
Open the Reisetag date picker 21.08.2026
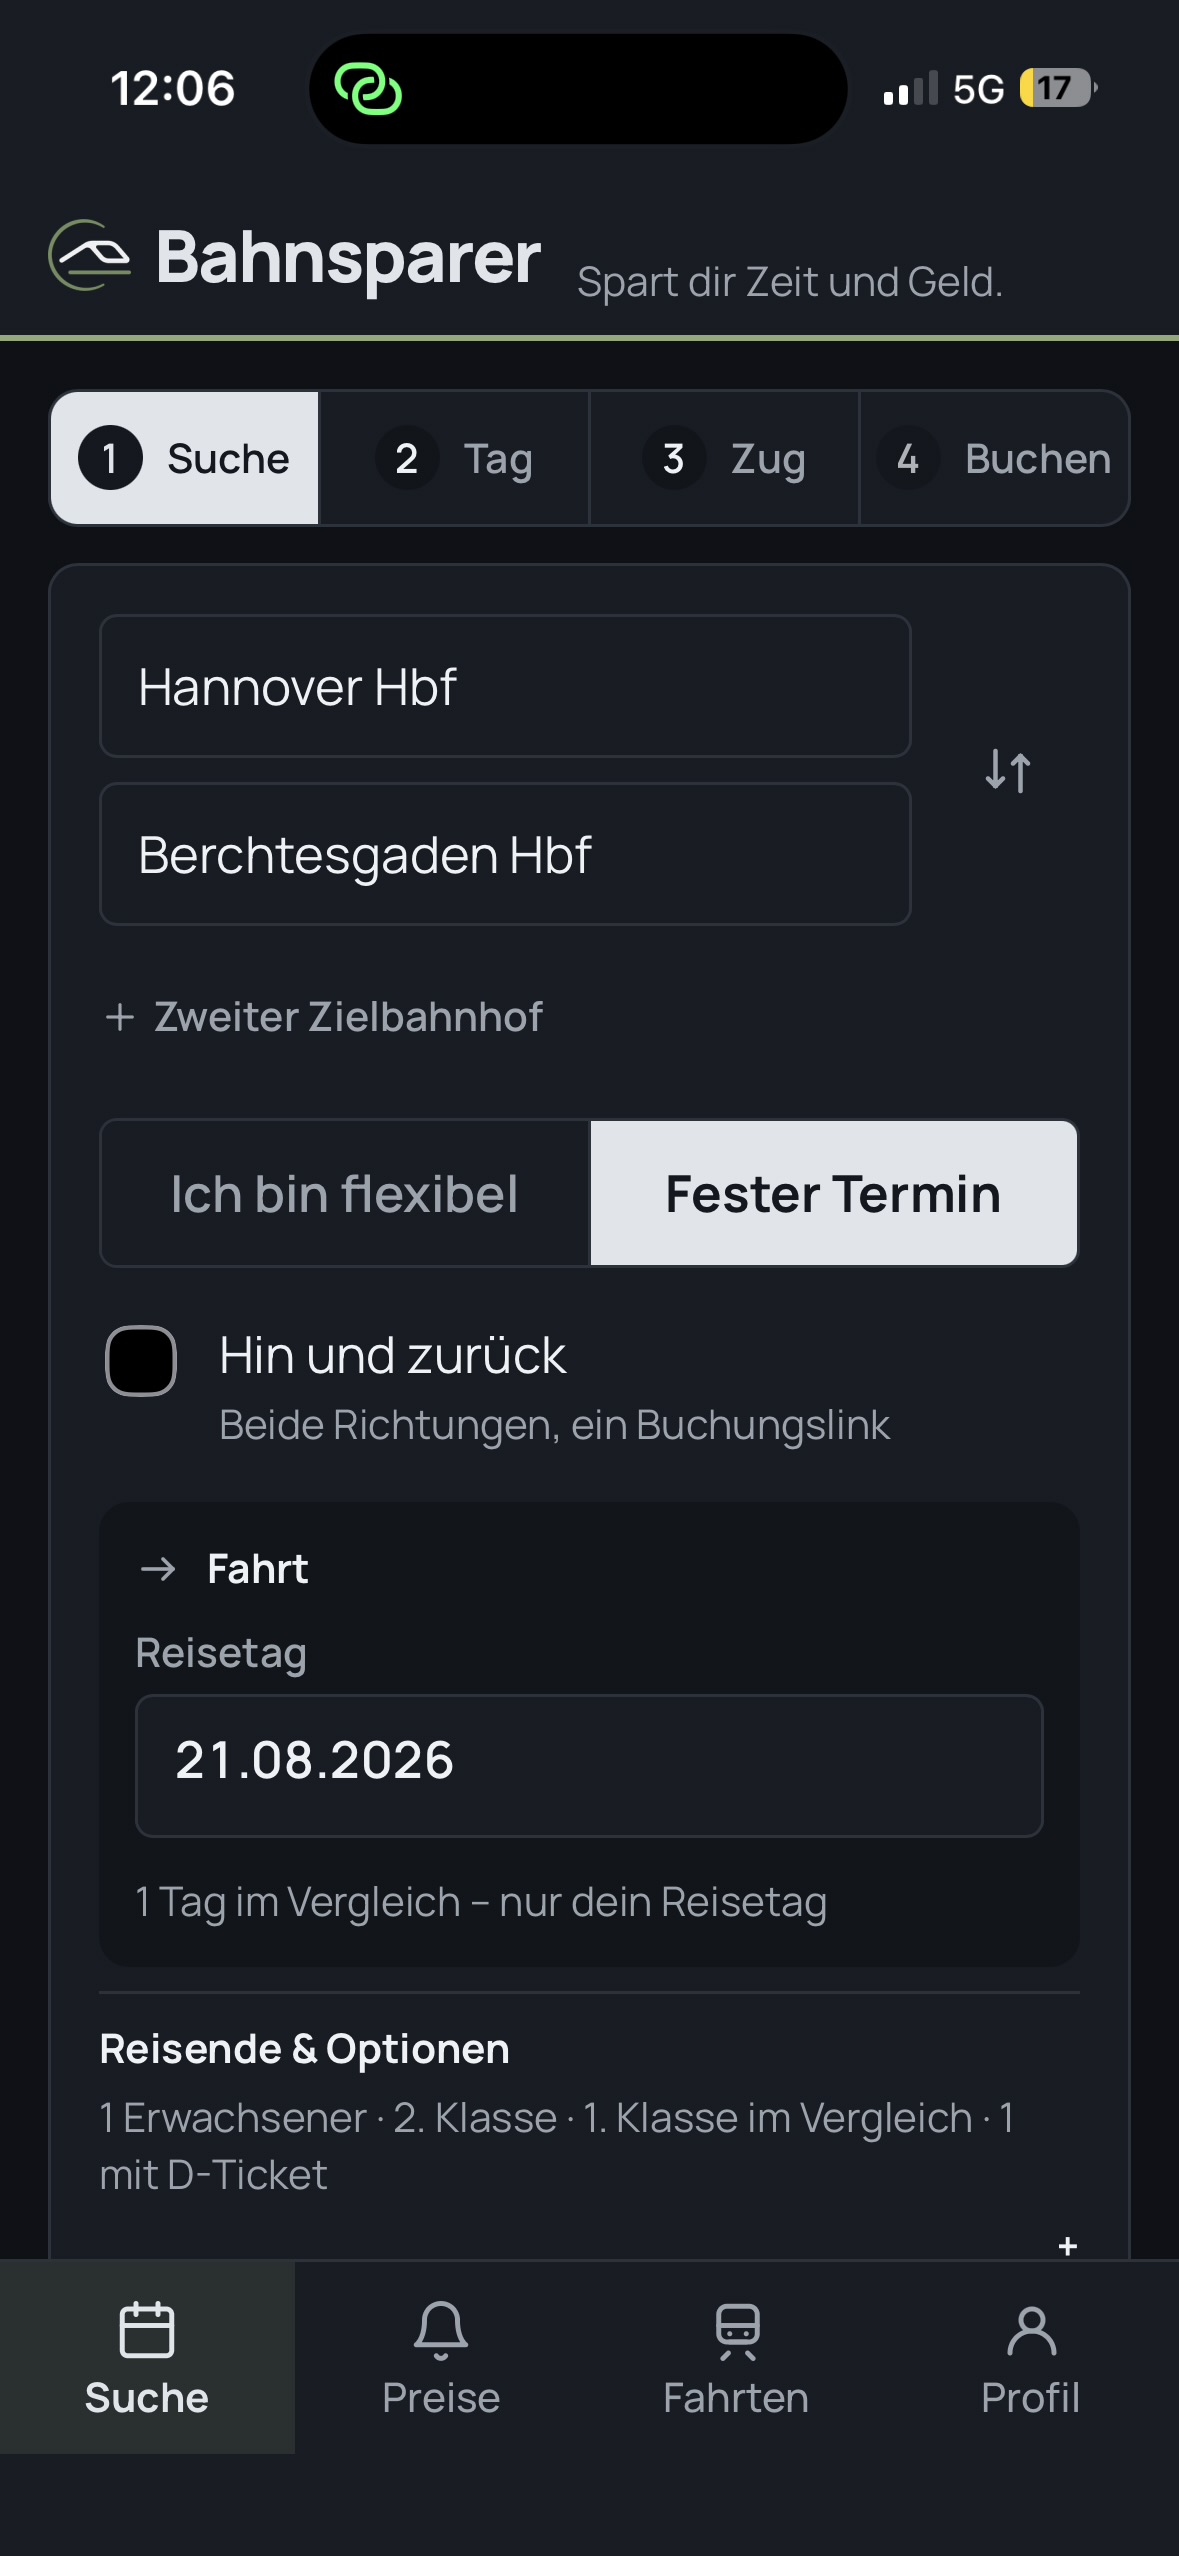(x=589, y=1765)
